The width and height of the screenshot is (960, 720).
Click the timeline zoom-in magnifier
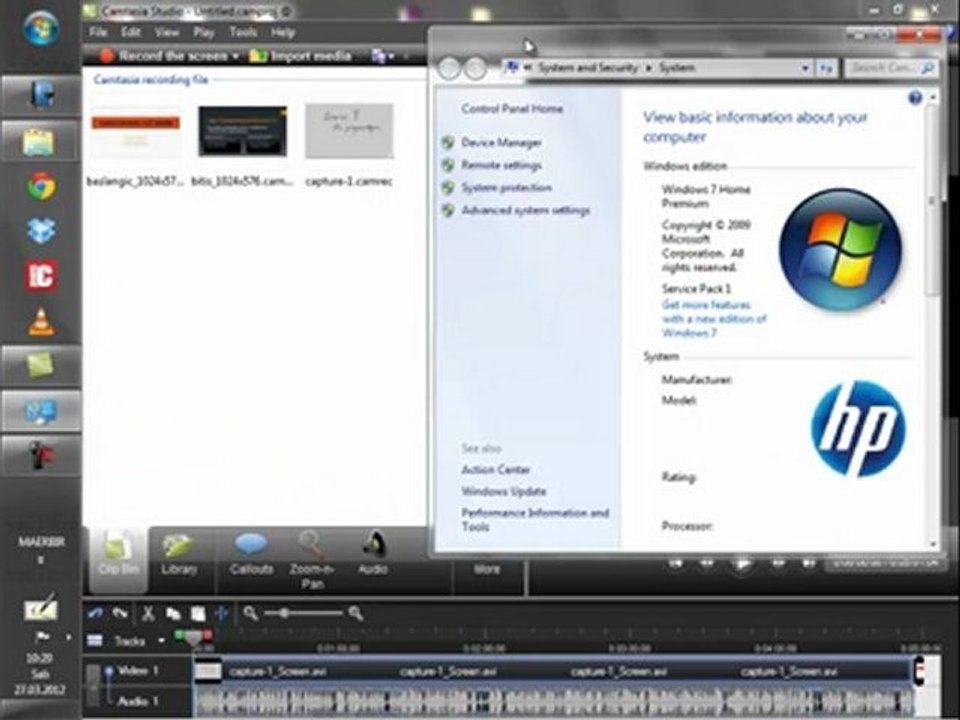tap(356, 612)
